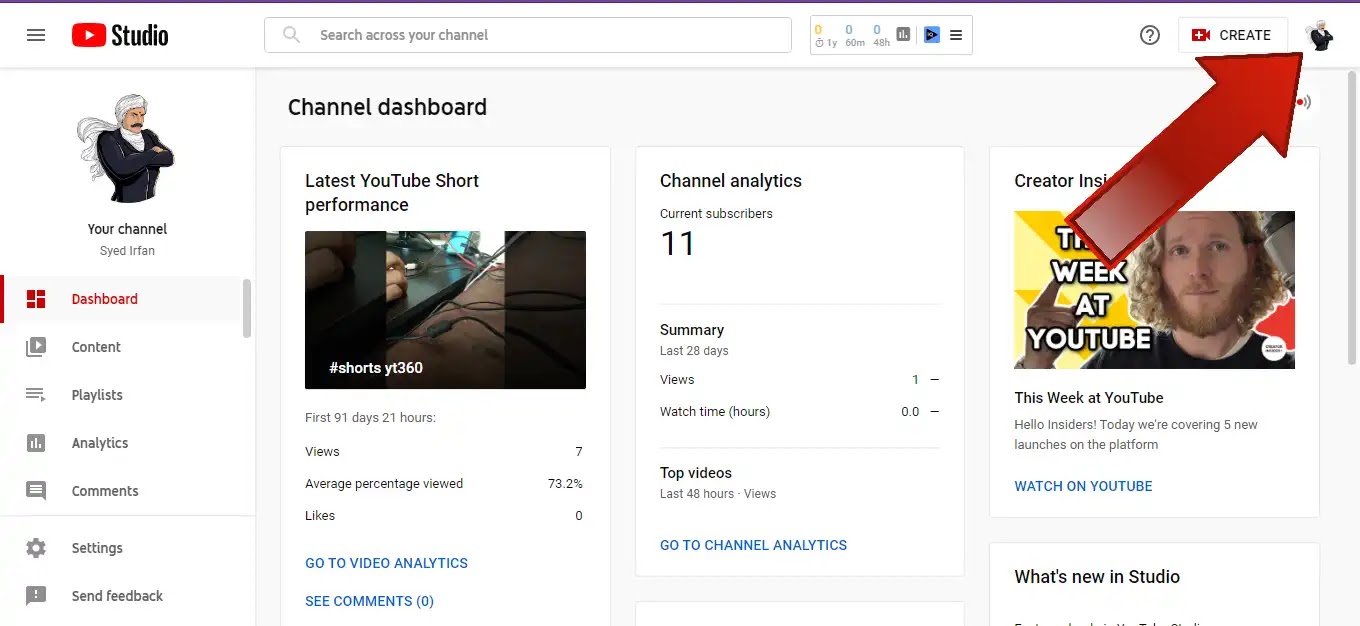Click the Send feedback exclamation icon
Image resolution: width=1360 pixels, height=626 pixels.
click(x=36, y=596)
